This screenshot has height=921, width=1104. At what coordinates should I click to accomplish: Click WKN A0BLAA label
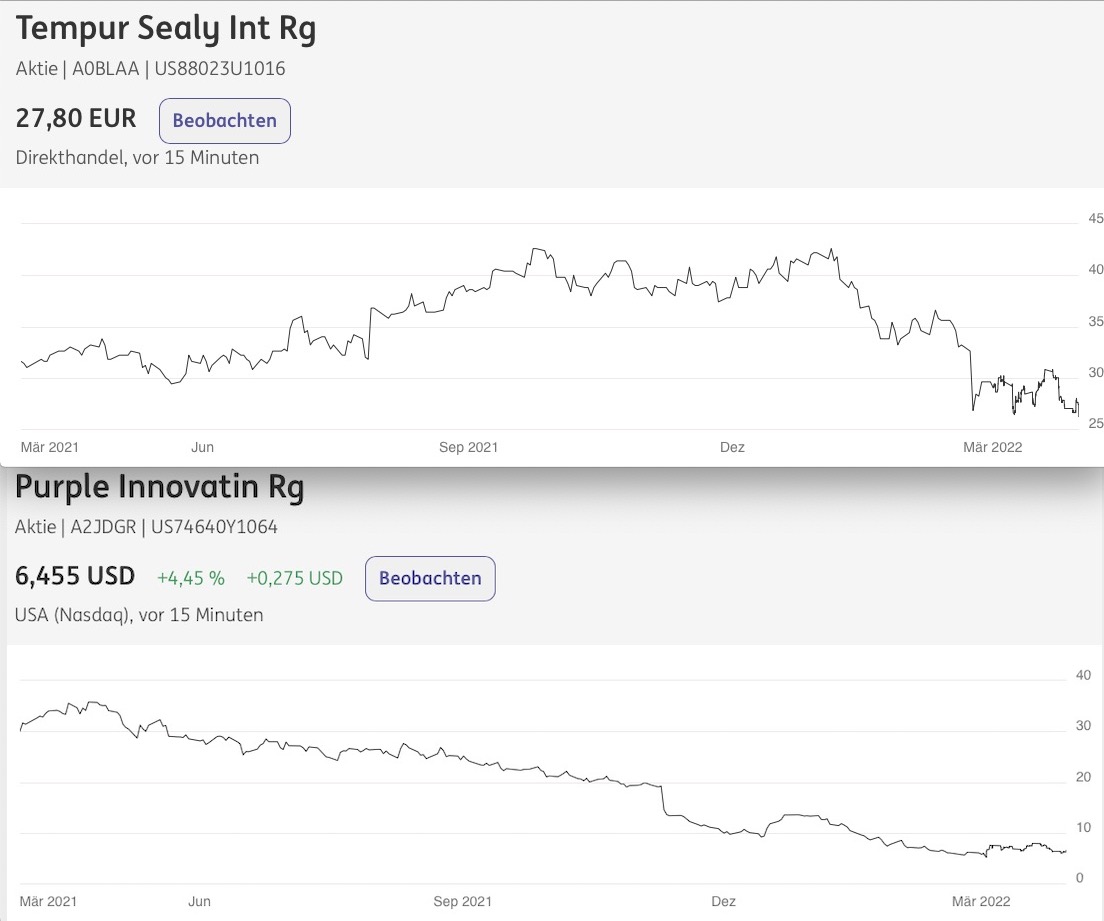(x=106, y=69)
